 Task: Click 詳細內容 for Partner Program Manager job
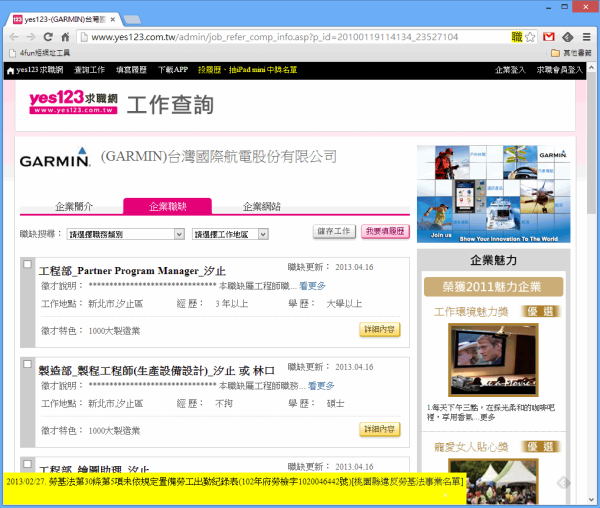pos(379,329)
